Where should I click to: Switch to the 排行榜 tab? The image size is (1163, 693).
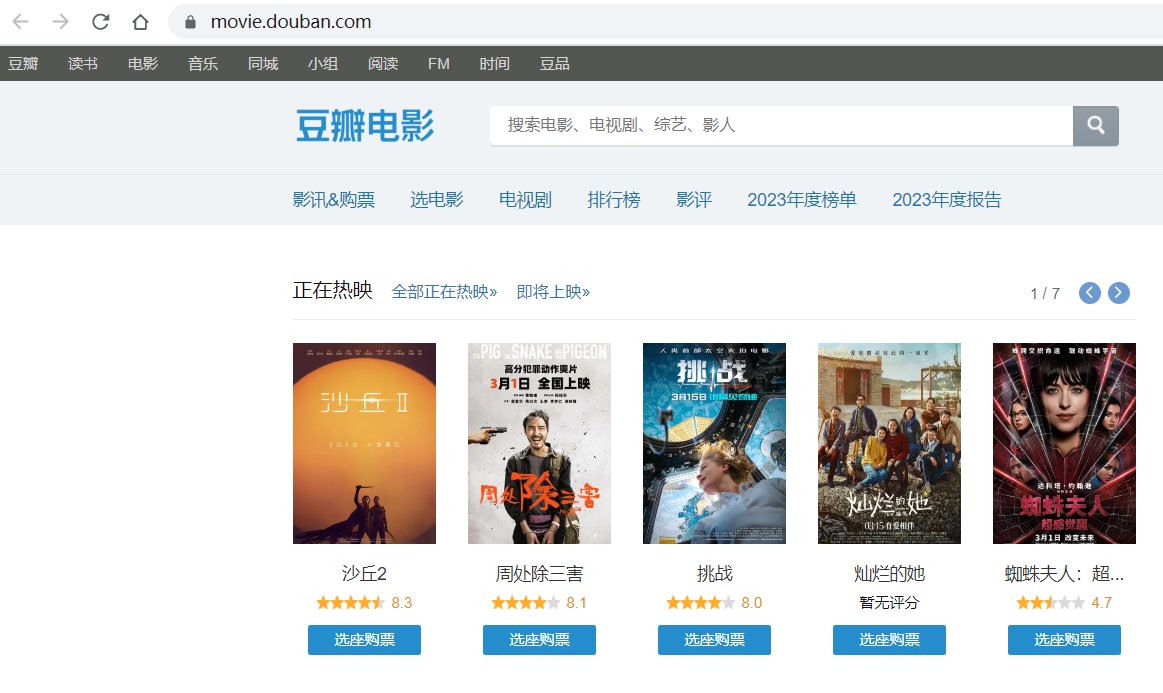(x=613, y=200)
